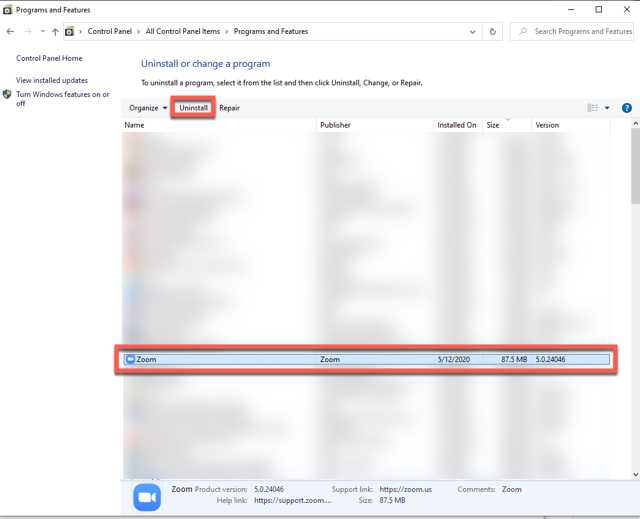Click the vertical scrollbar of program list
Viewport: 640px width, 519px height.
point(634,300)
